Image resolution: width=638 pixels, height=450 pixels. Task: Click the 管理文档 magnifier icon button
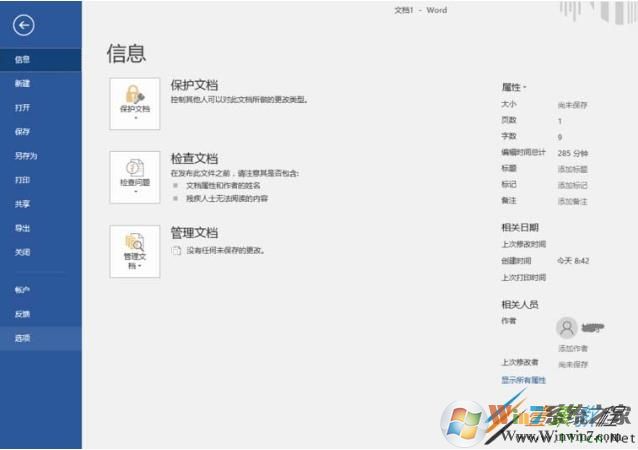click(x=134, y=249)
